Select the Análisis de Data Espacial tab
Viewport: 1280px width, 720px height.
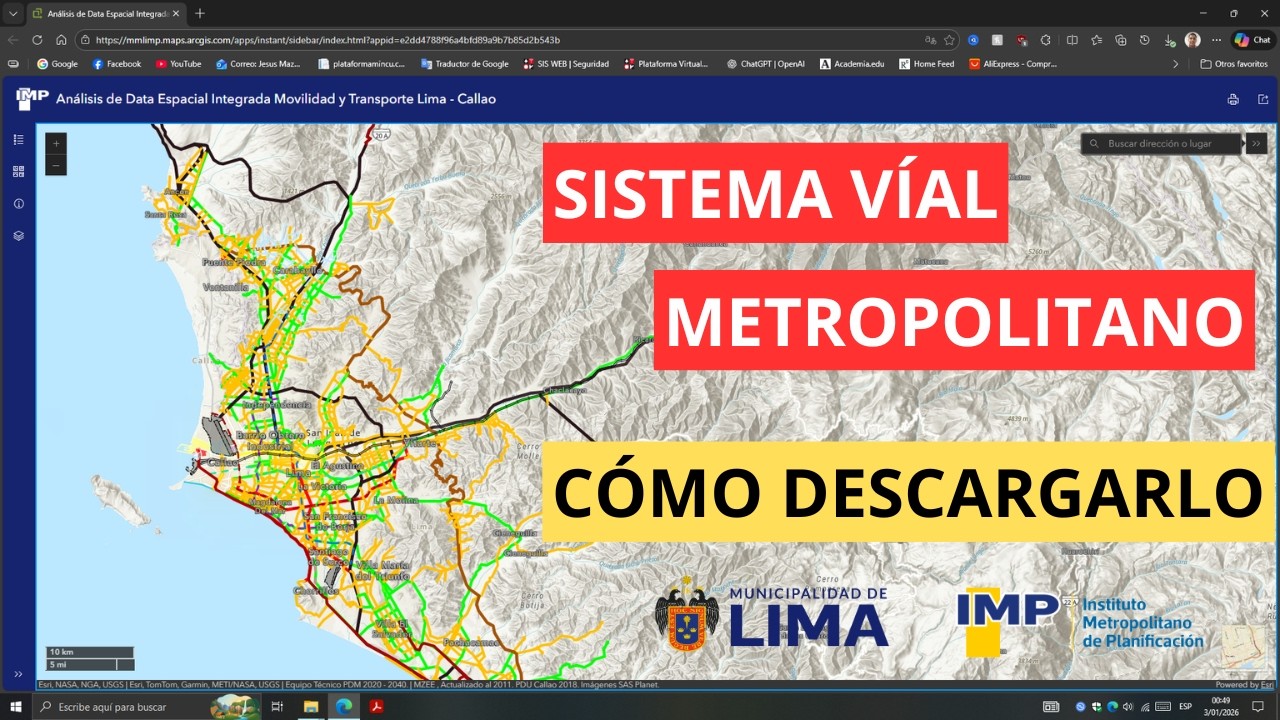[105, 13]
